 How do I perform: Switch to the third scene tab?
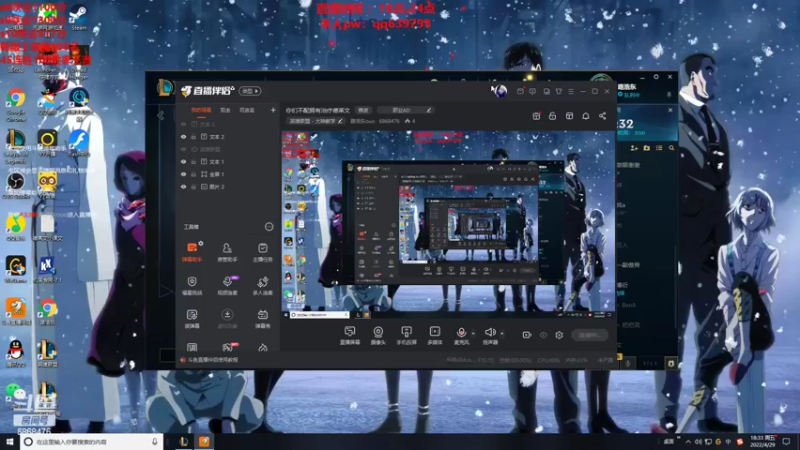pos(247,110)
